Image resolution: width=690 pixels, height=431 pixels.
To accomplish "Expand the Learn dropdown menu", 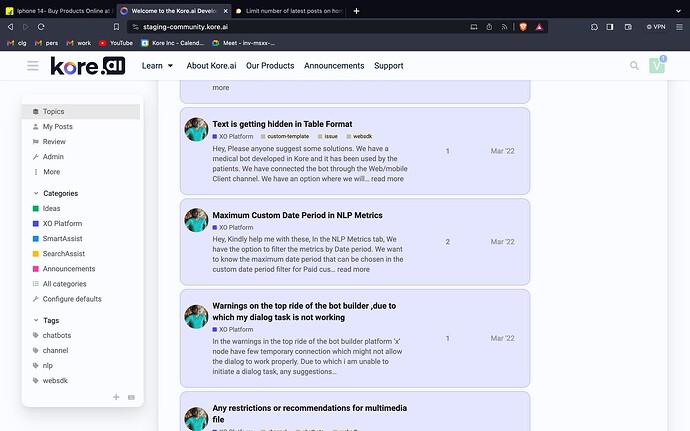I will click(157, 66).
